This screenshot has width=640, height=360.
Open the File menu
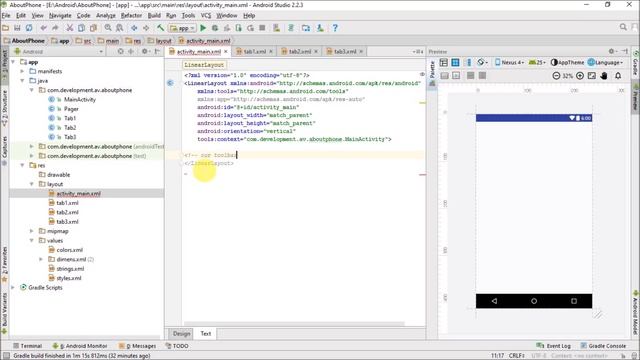6,16
